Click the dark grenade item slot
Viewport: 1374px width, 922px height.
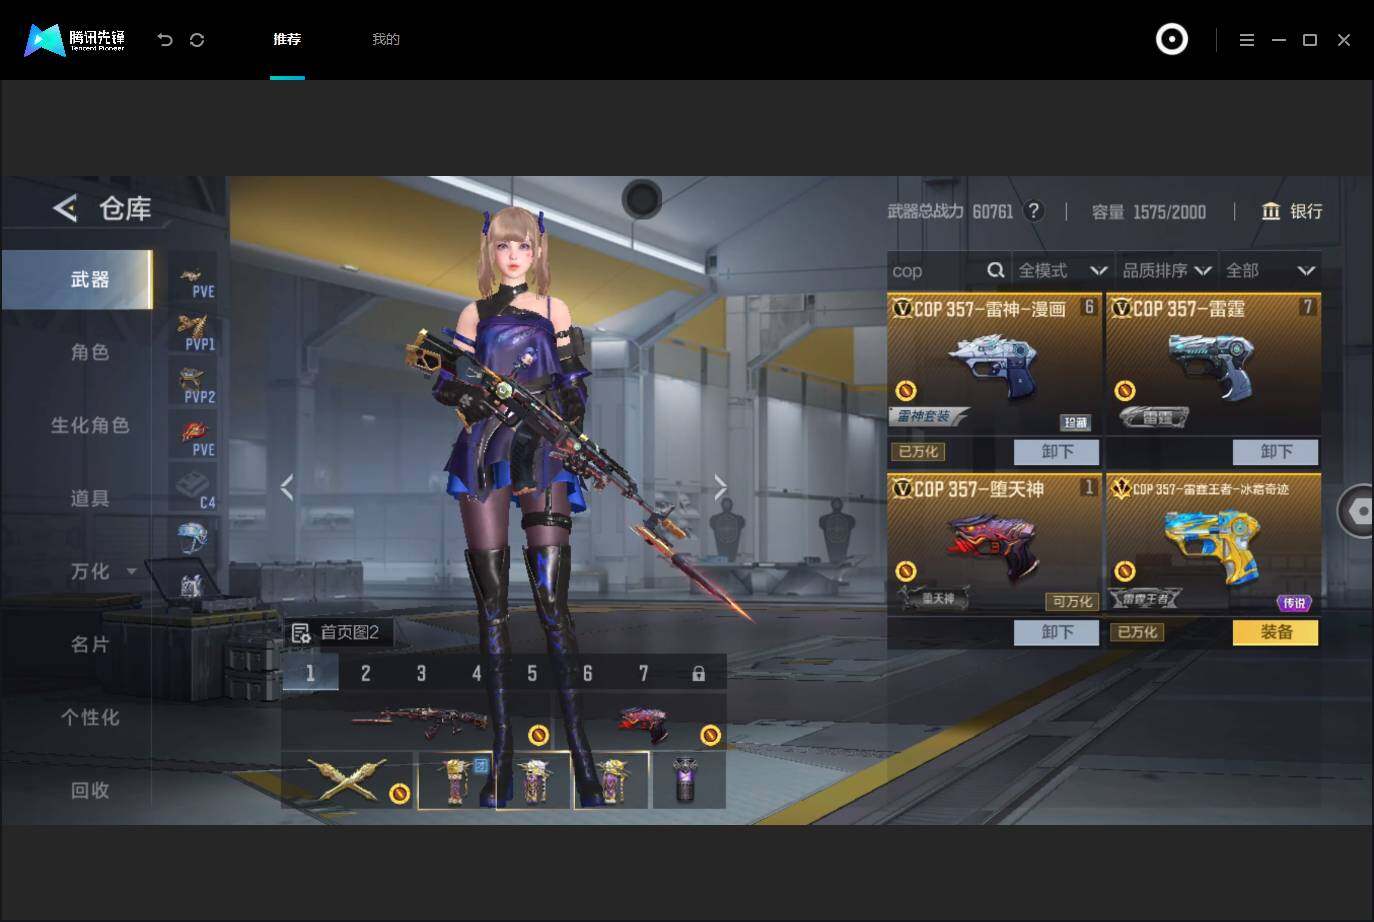689,780
